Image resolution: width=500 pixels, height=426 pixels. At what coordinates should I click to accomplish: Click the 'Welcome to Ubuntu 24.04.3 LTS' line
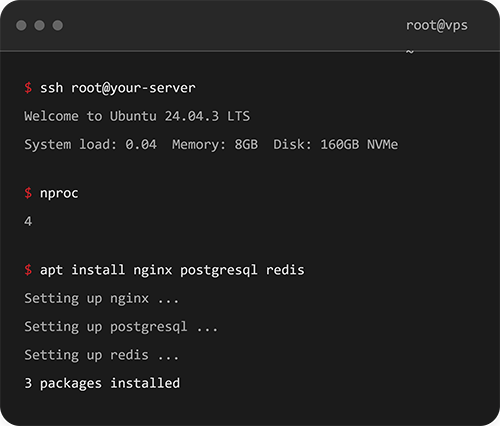(137, 116)
